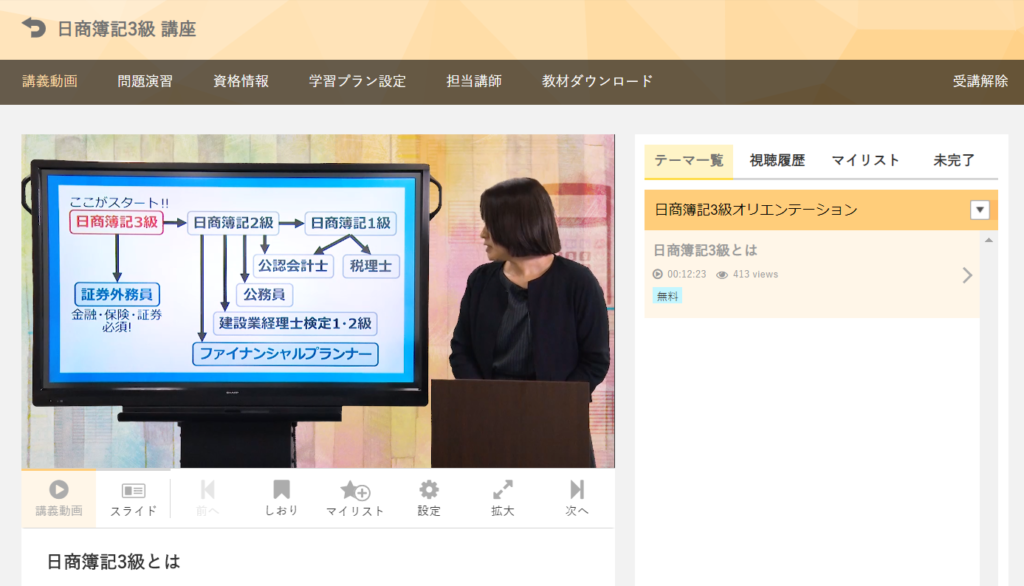Select 教材ダウンロード from the navigation bar
The width and height of the screenshot is (1024, 586).
click(x=595, y=81)
